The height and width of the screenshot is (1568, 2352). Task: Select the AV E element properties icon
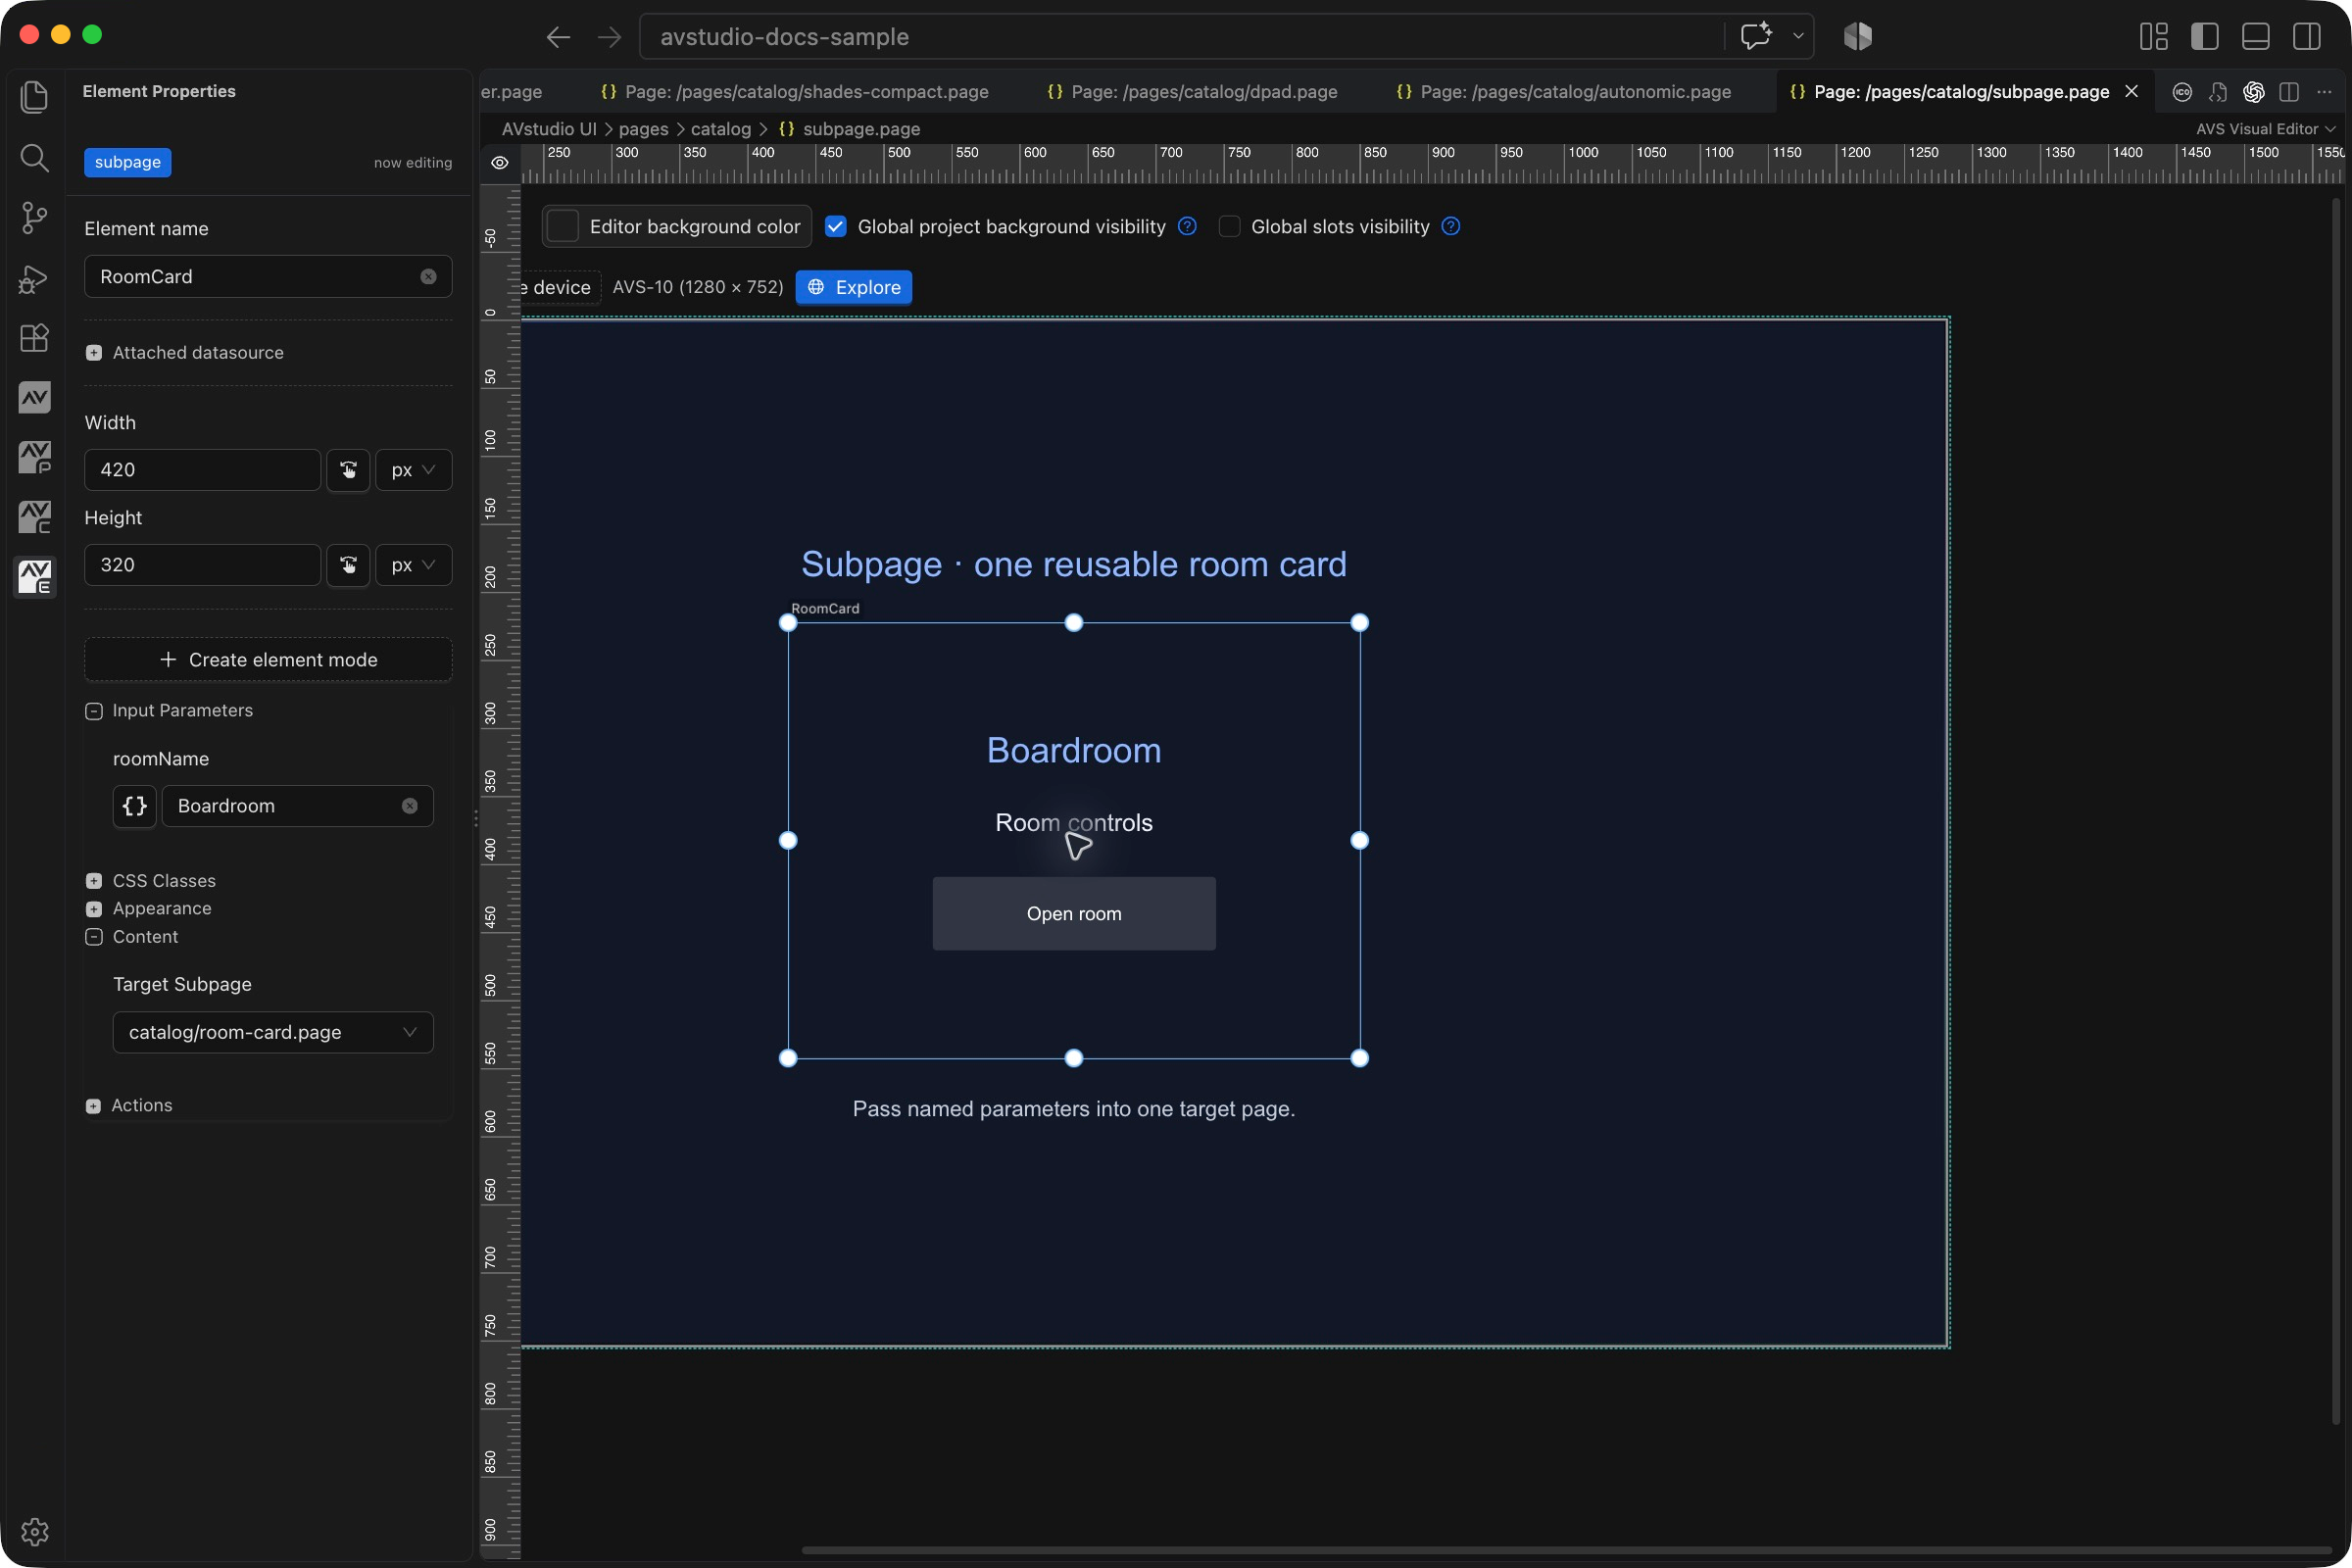[34, 577]
